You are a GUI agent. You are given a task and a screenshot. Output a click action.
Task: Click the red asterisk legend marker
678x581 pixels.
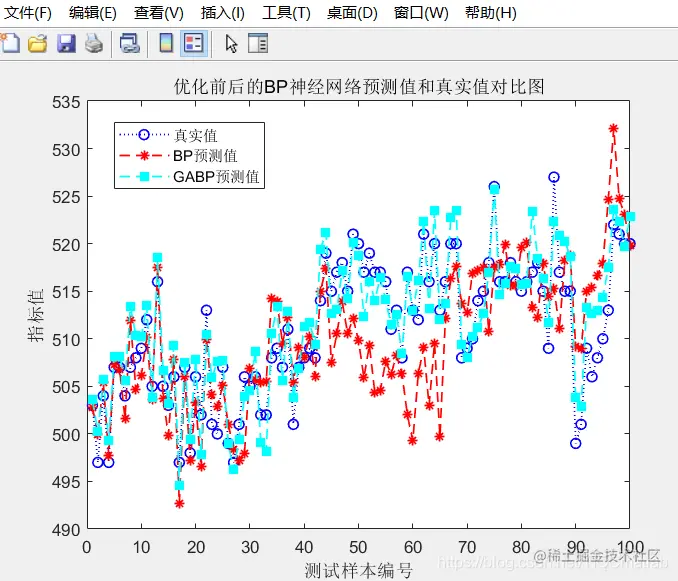click(144, 156)
